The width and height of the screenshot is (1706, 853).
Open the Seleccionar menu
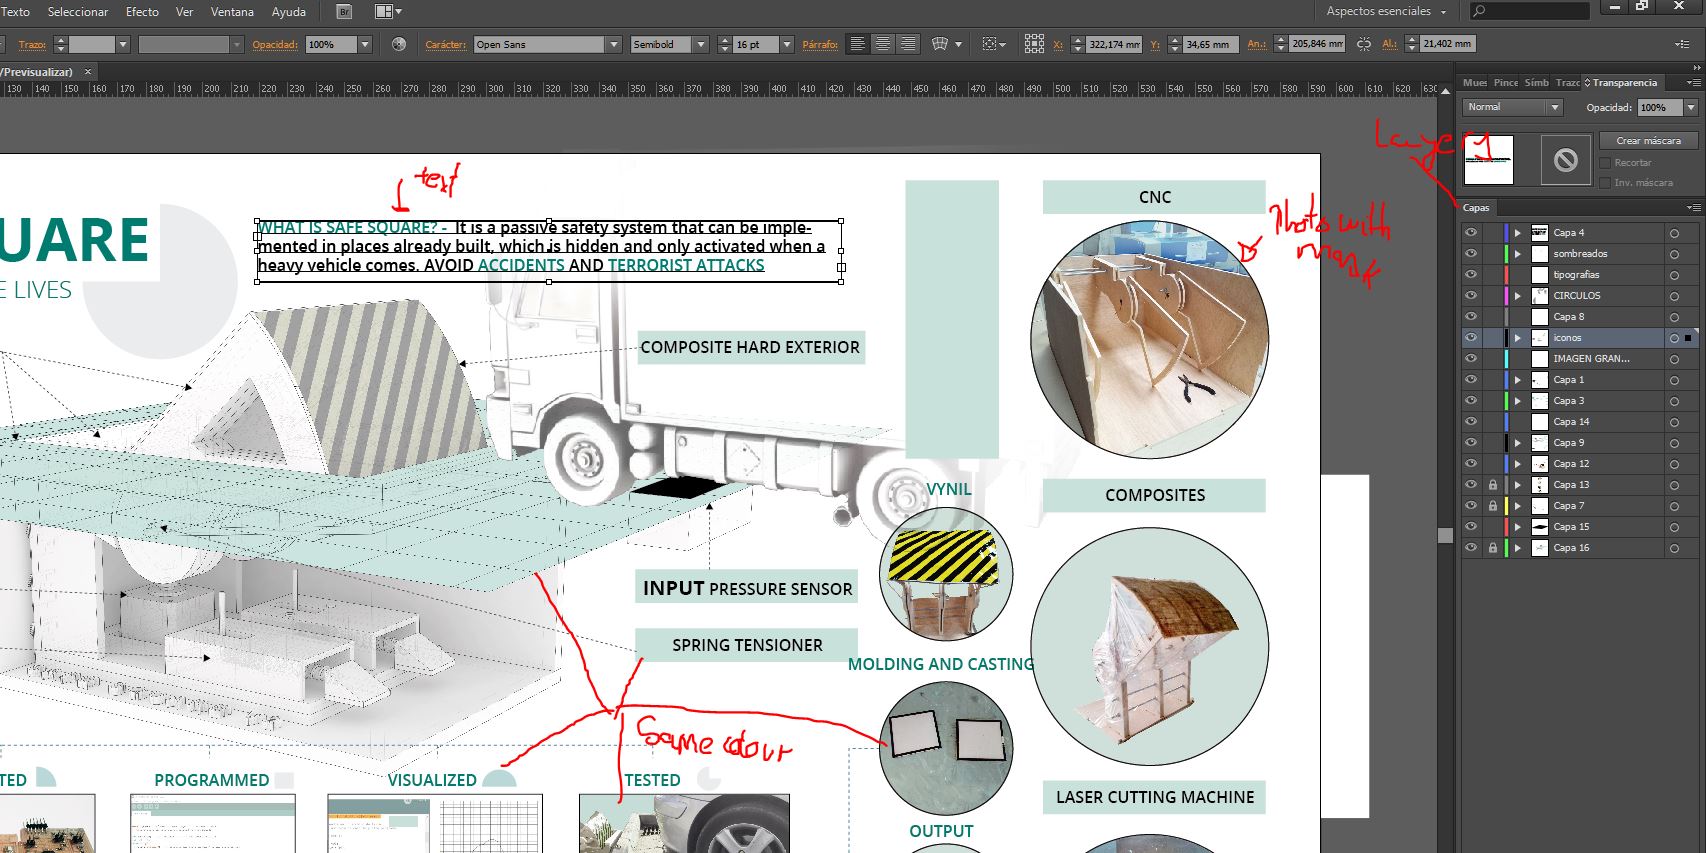click(77, 12)
